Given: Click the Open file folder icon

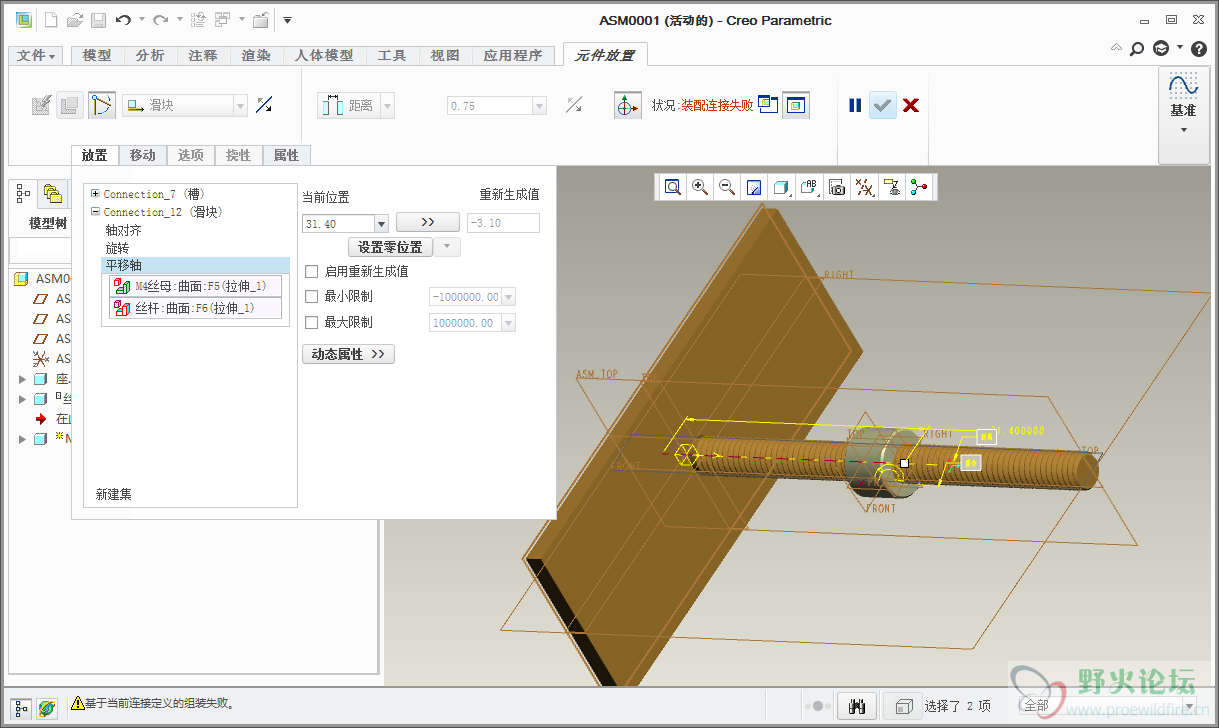Looking at the screenshot, I should [x=75, y=20].
